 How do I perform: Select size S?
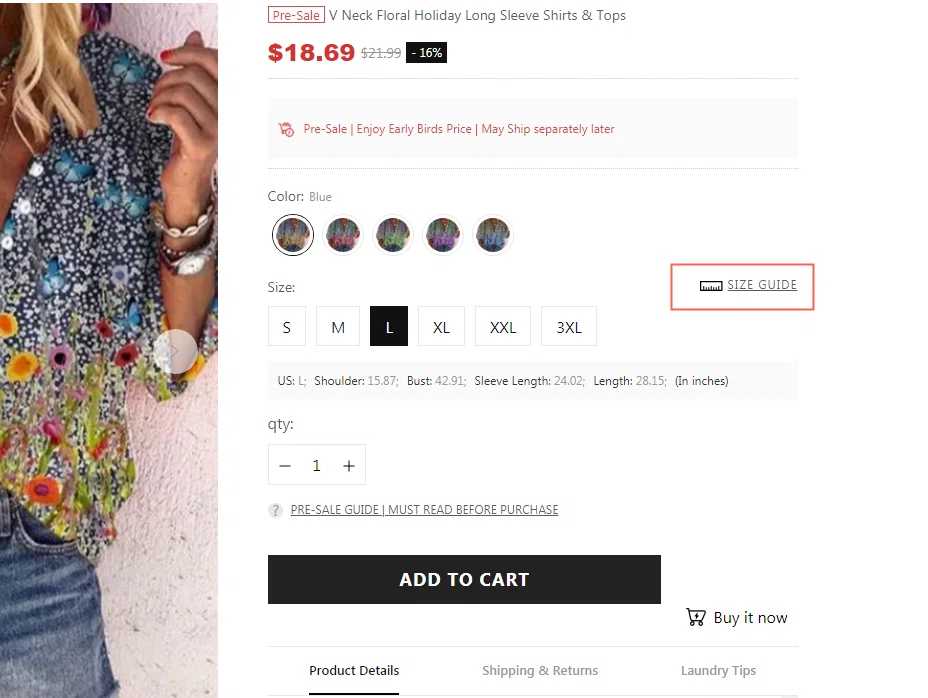287,327
